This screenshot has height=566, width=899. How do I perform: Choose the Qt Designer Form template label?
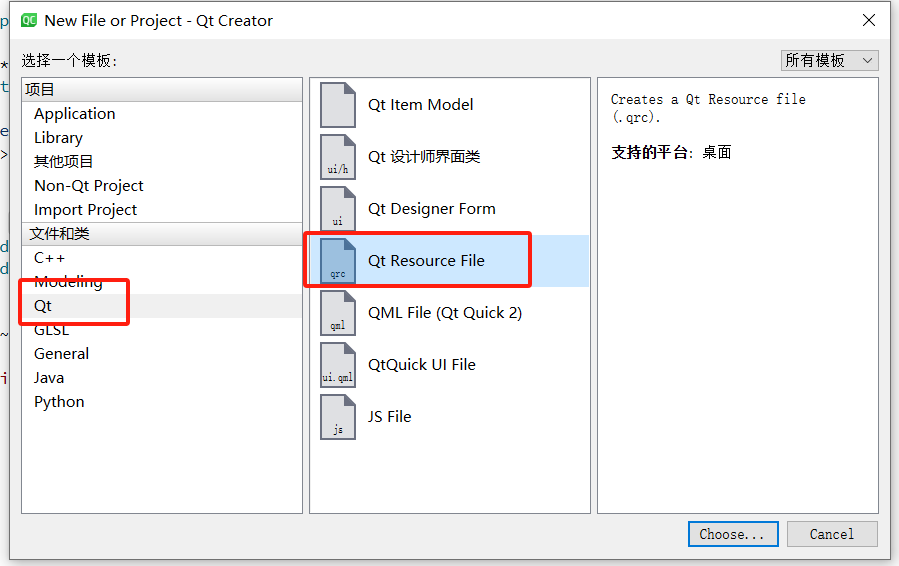(431, 209)
